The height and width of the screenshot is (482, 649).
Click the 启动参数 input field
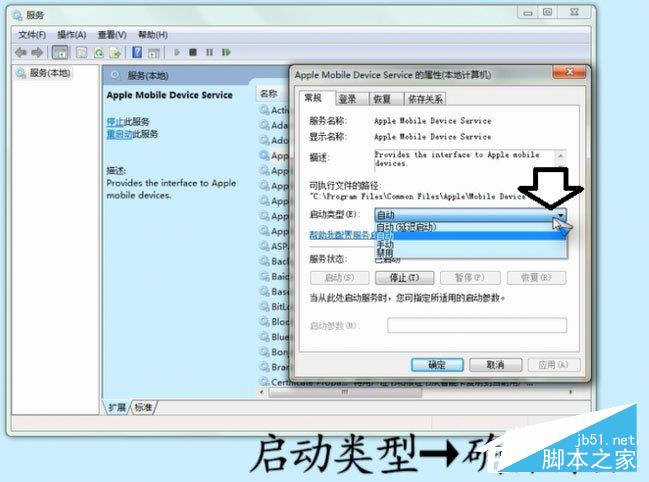point(477,325)
